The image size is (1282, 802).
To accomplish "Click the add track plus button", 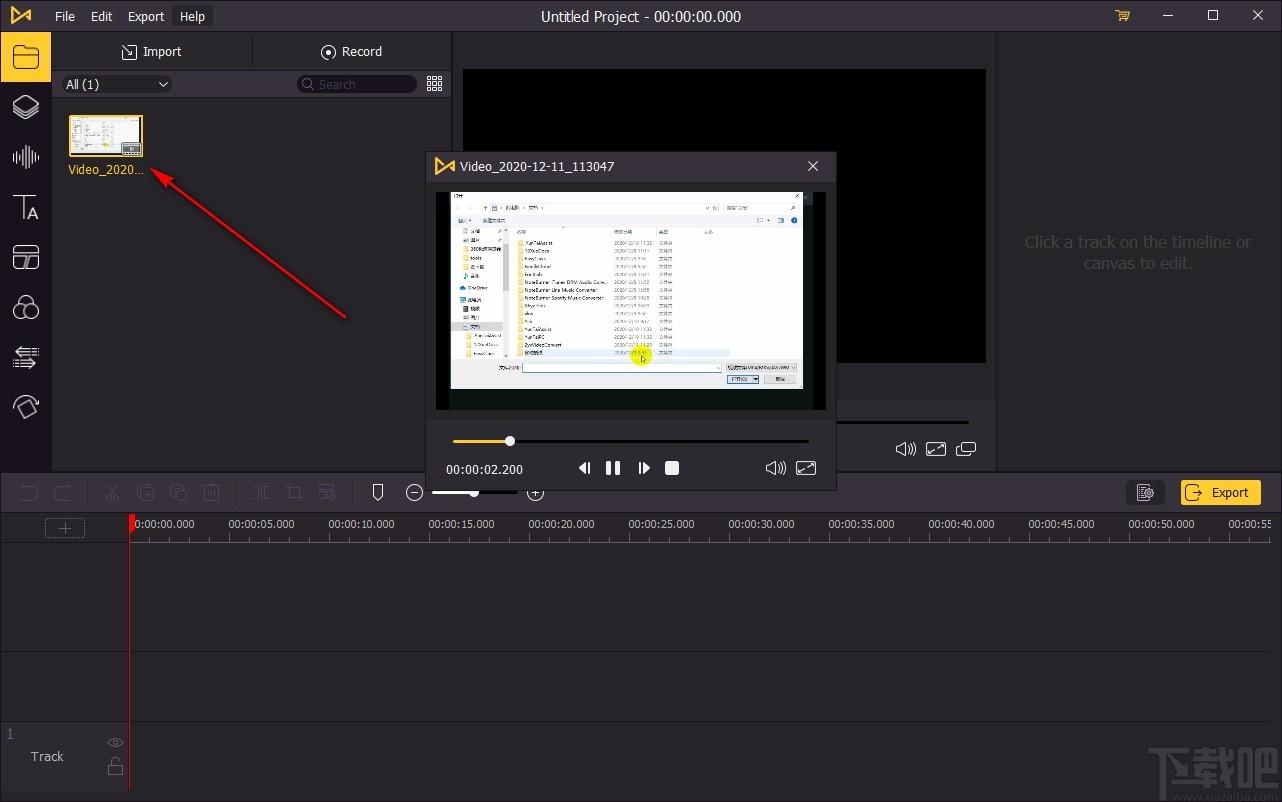I will [x=65, y=528].
